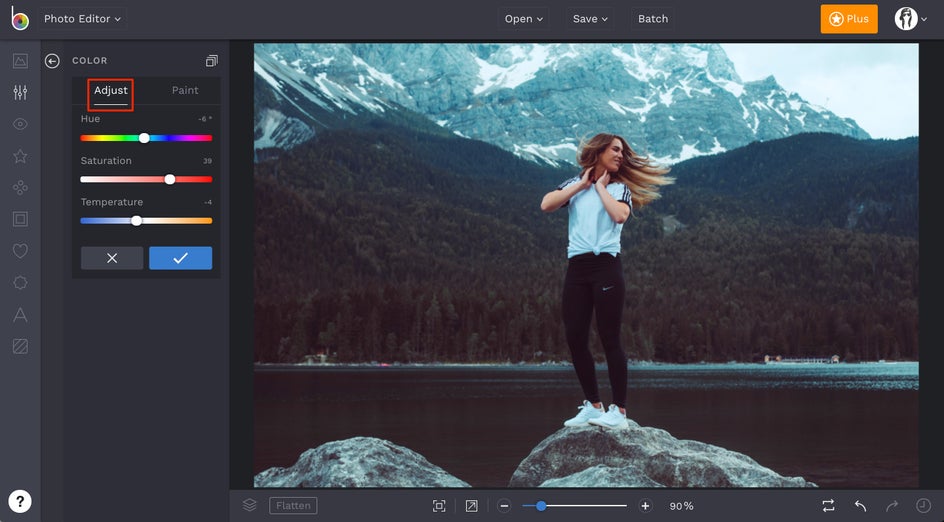This screenshot has width=944, height=522.
Task: Open the Image Manager sidebar icon
Action: 20,60
